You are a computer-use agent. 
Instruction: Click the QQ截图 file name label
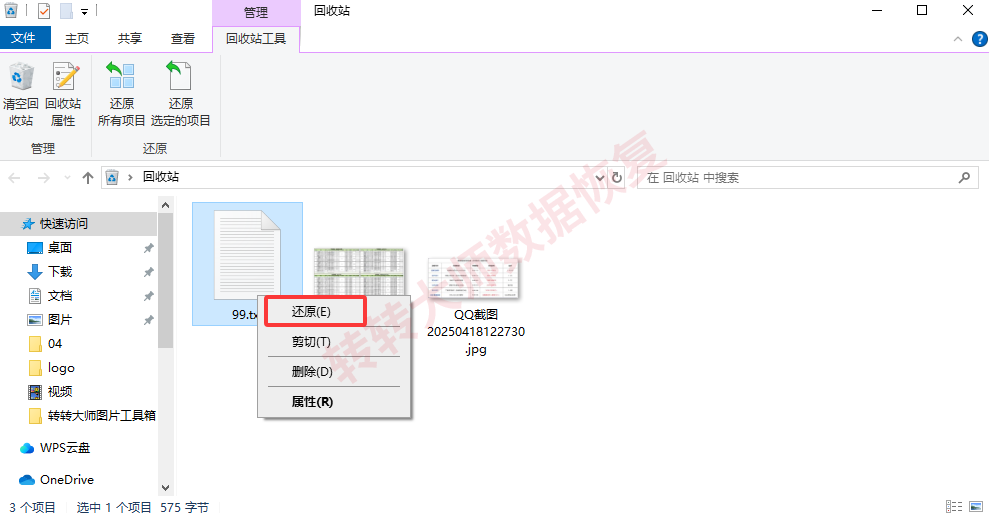476,332
